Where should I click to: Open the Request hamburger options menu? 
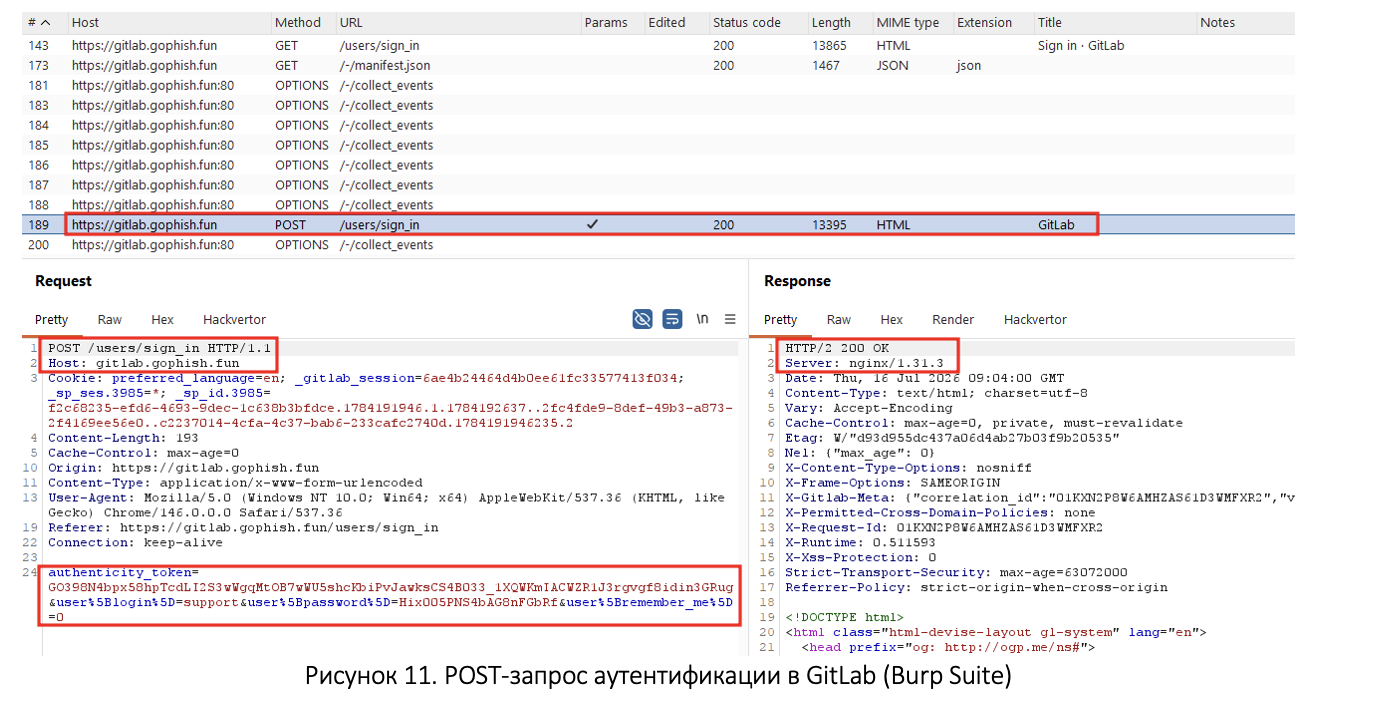coord(730,319)
